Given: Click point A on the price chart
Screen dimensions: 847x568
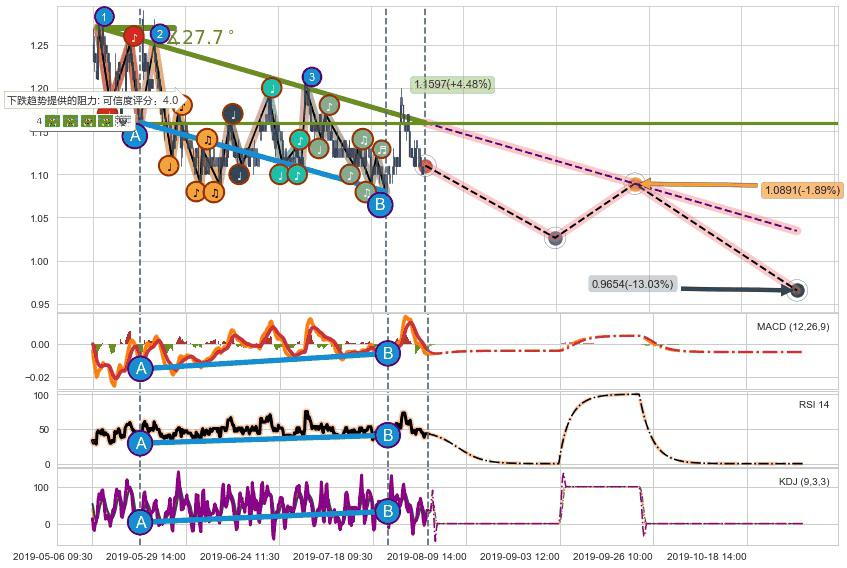Looking at the screenshot, I should [135, 134].
